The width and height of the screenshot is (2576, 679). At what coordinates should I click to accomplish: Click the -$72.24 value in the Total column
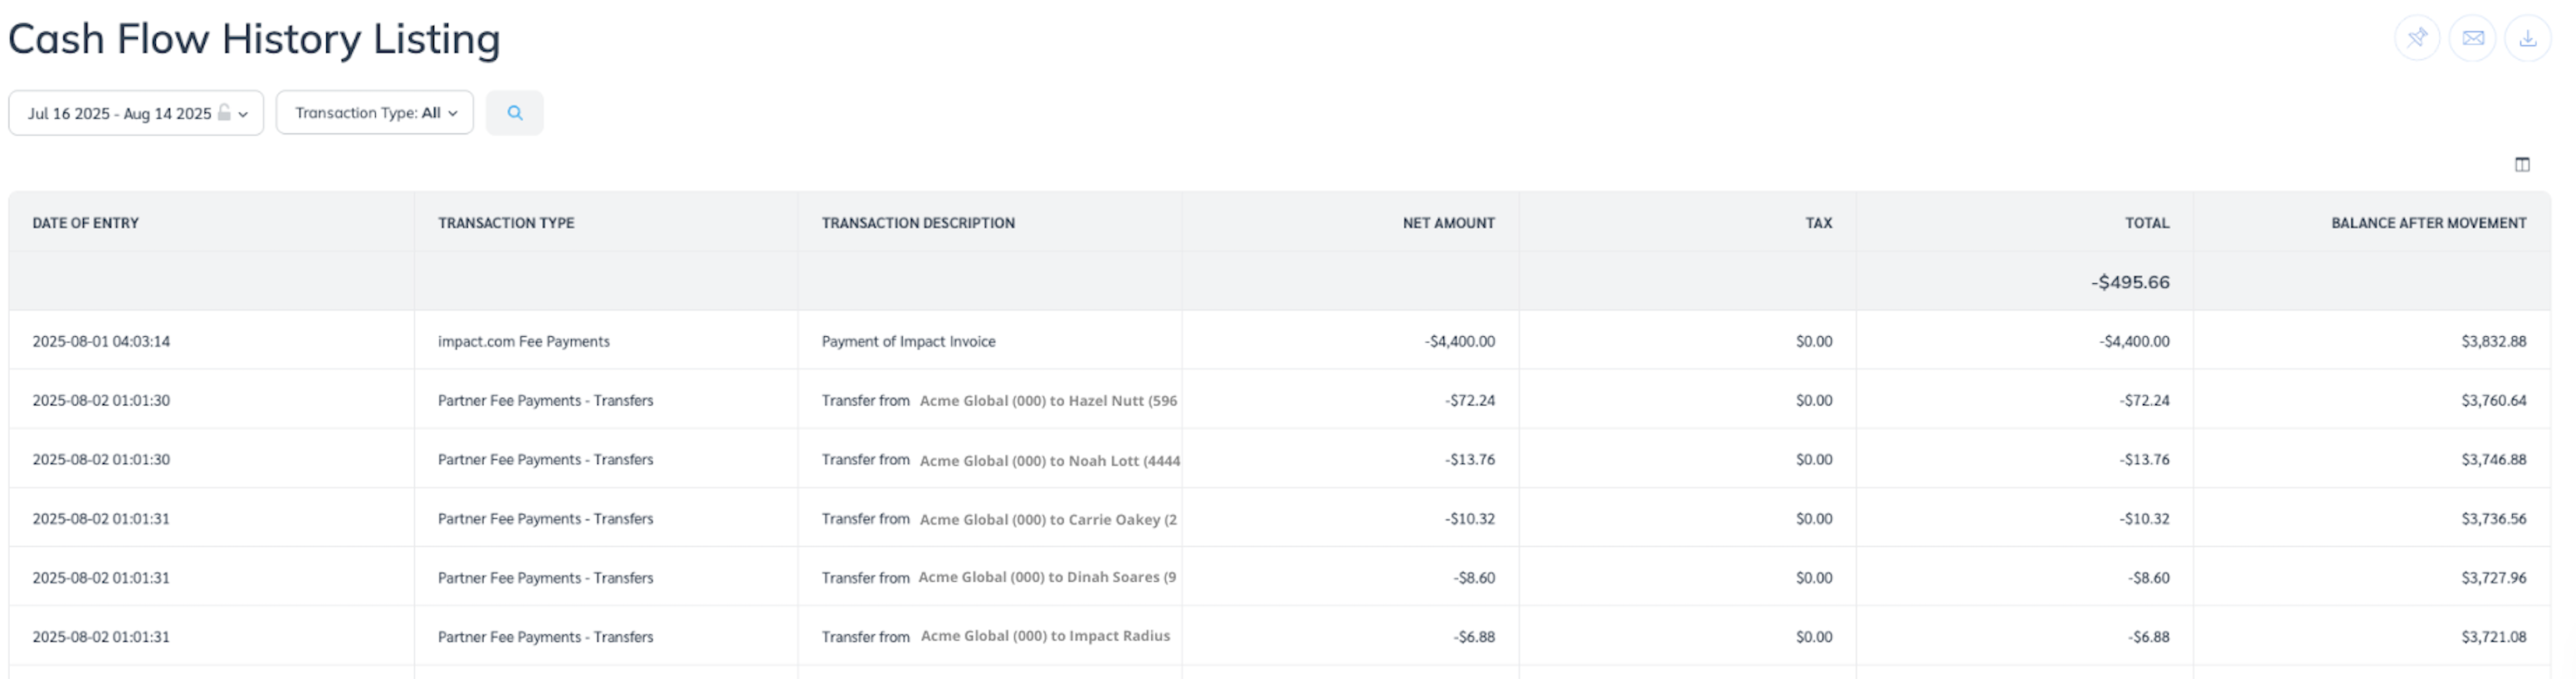click(x=2144, y=400)
